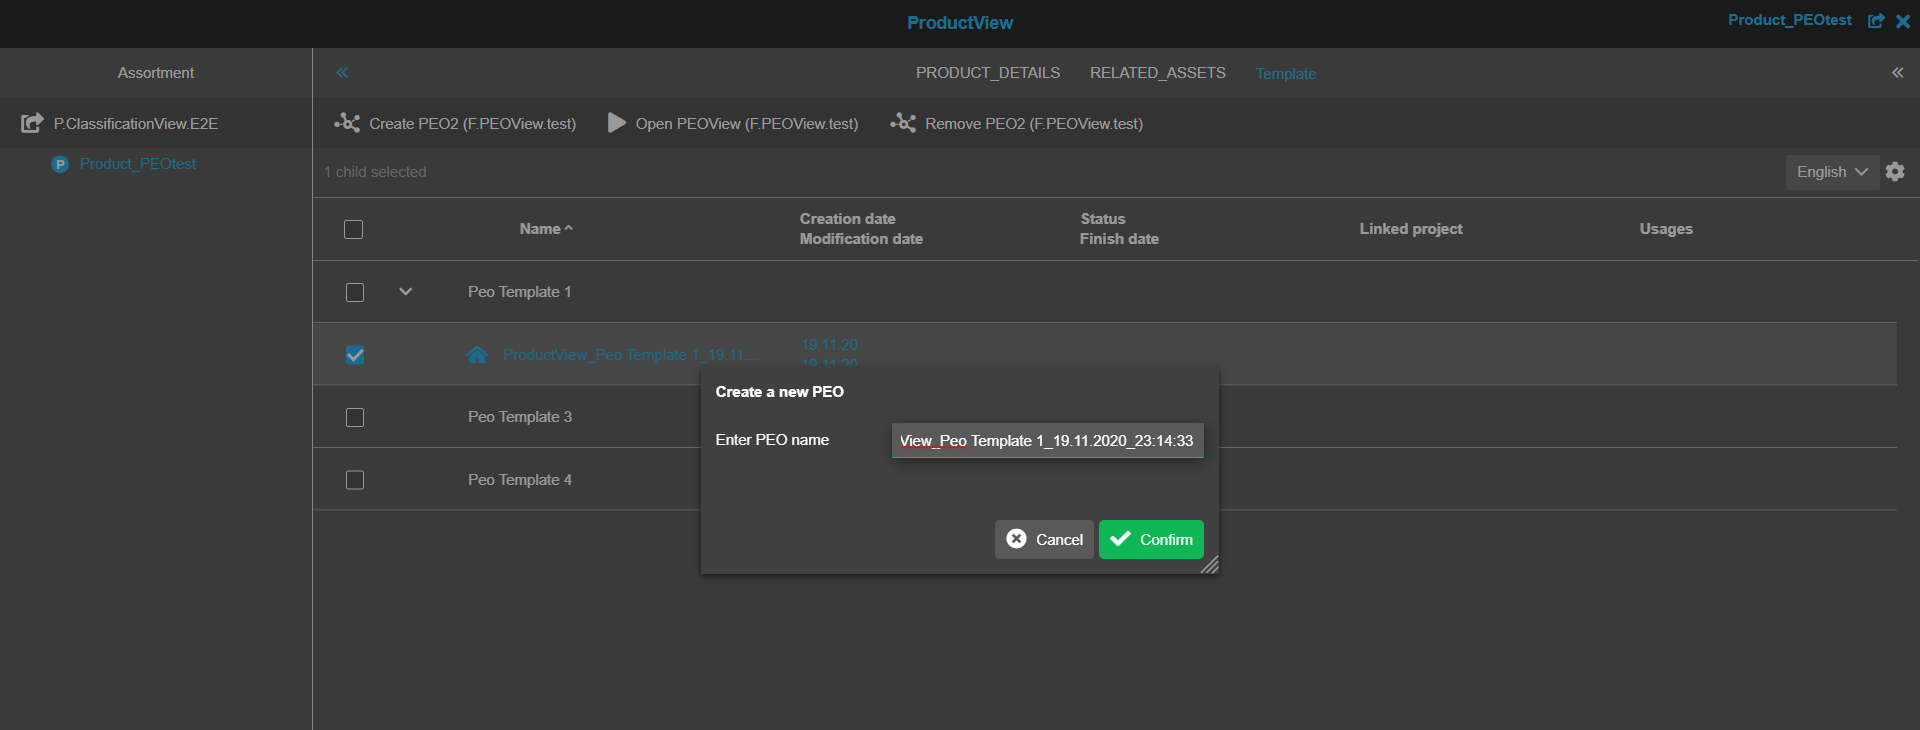The image size is (1920, 730).
Task: Collapse the left panel double-chevron
Action: (342, 73)
